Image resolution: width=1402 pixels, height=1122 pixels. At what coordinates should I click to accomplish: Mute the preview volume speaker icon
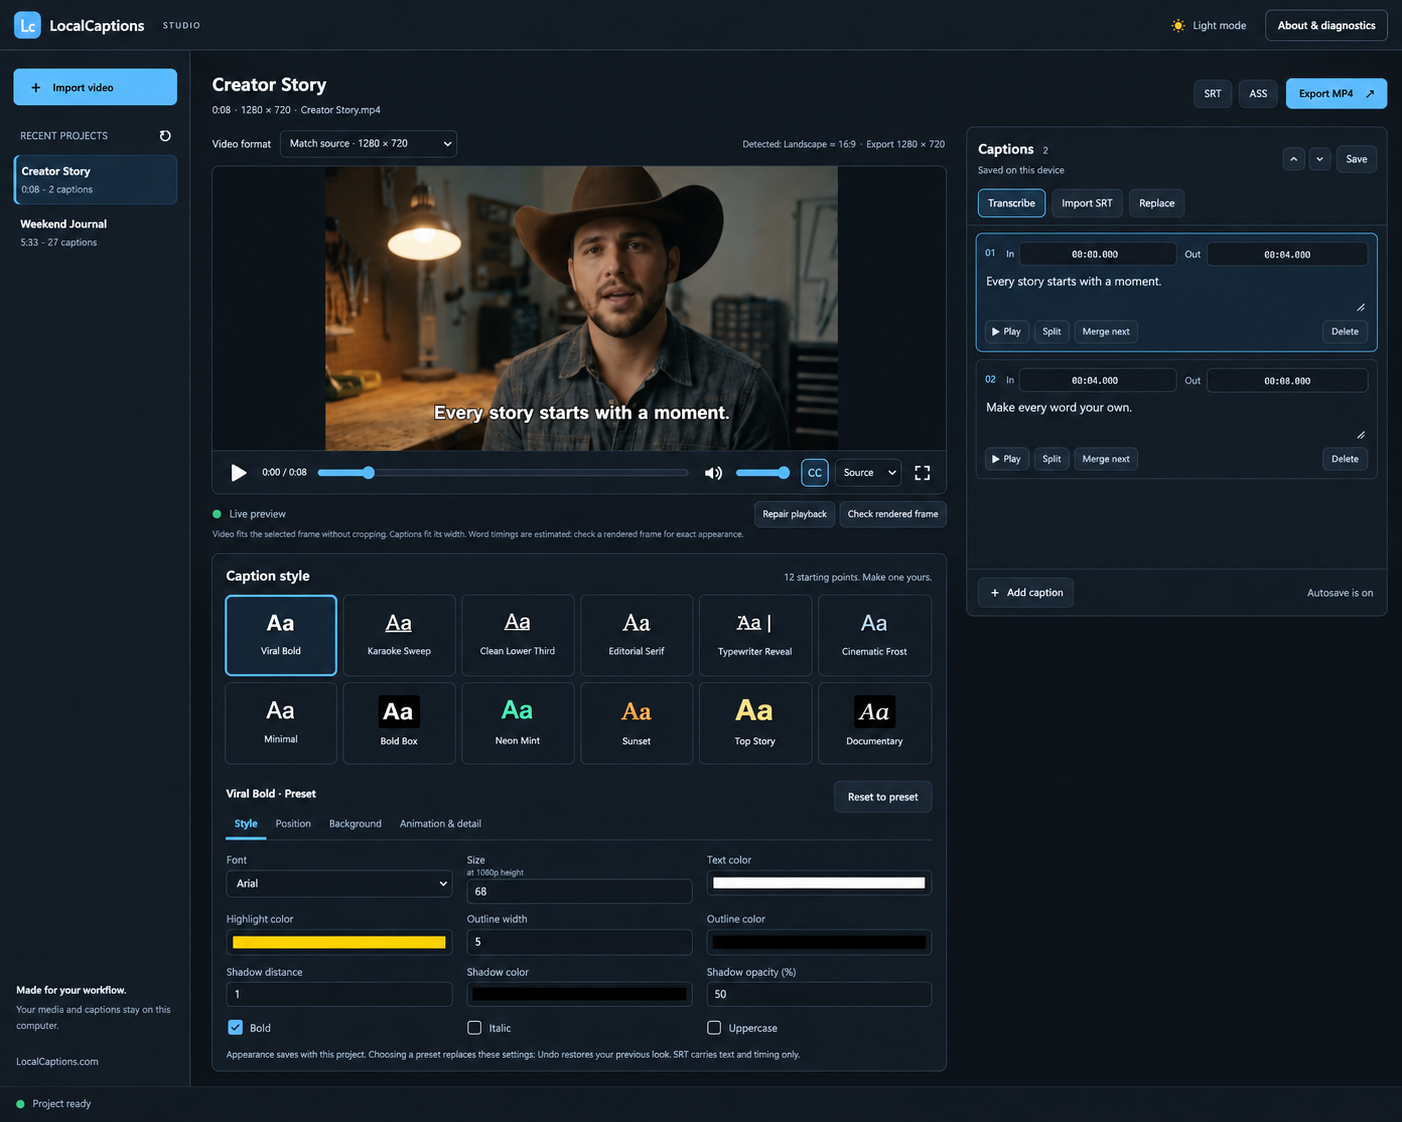[x=713, y=472]
